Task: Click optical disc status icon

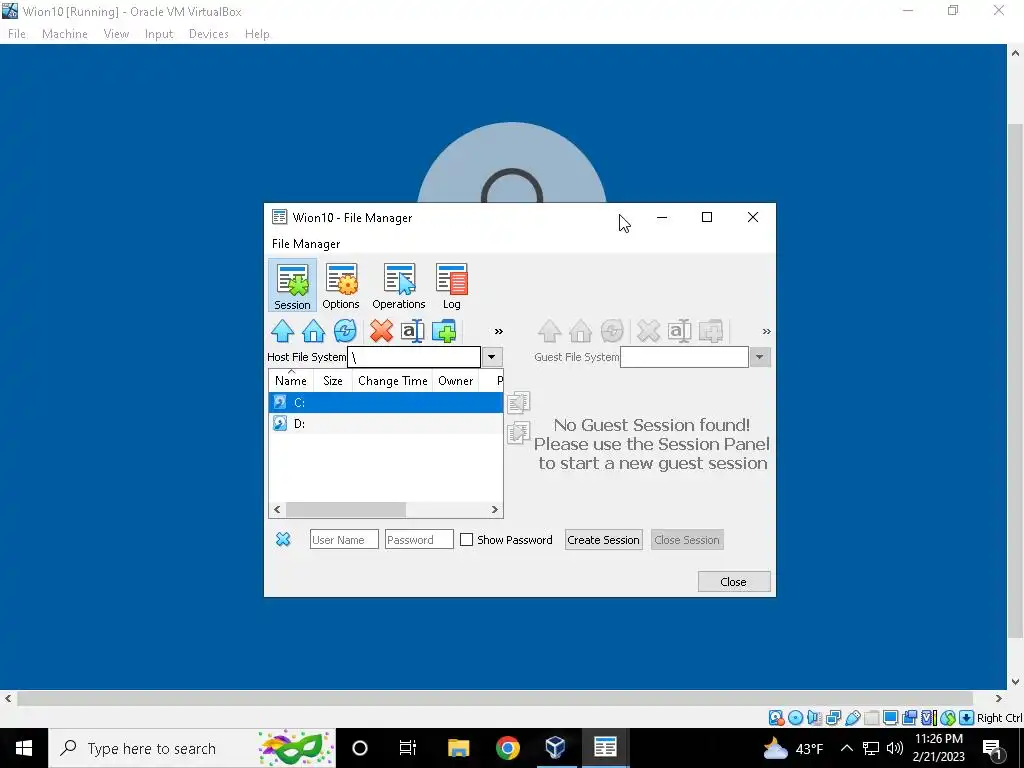Action: pyautogui.click(x=795, y=718)
